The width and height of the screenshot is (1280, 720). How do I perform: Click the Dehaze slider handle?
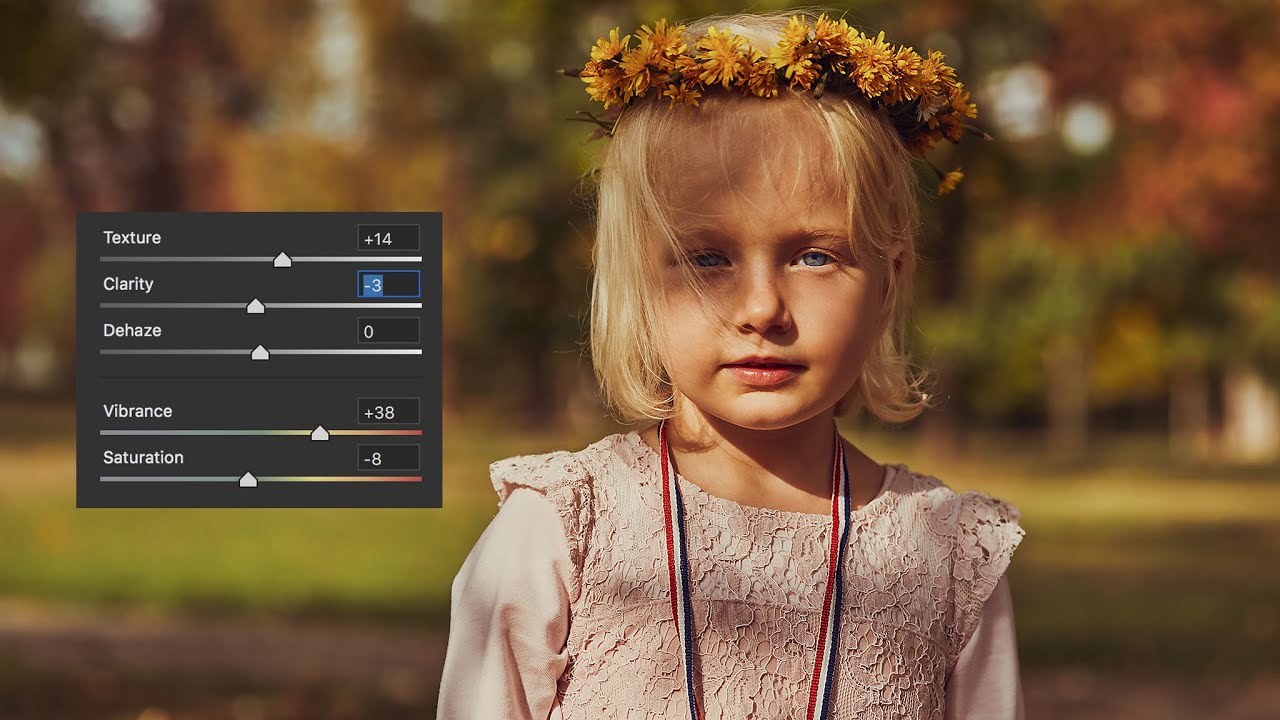click(x=259, y=352)
